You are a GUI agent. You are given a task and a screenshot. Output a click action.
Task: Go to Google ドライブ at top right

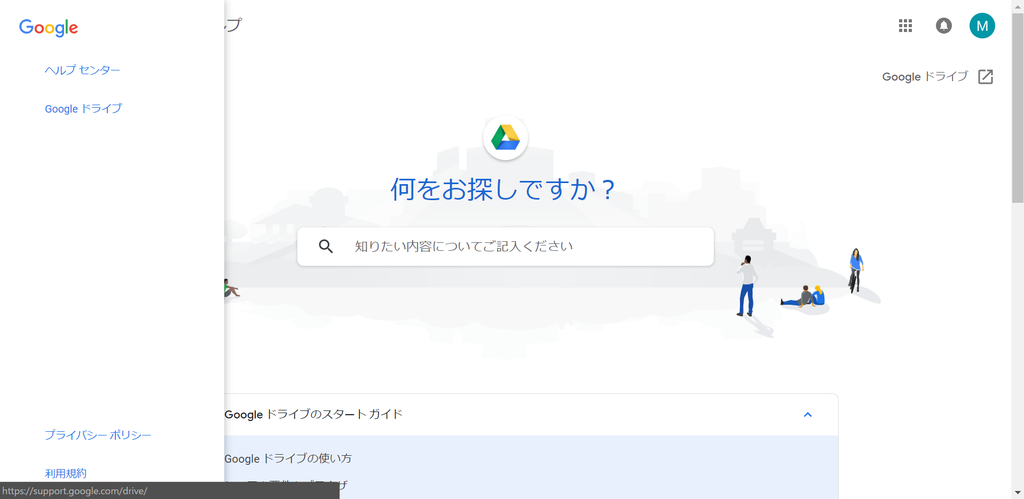925,76
